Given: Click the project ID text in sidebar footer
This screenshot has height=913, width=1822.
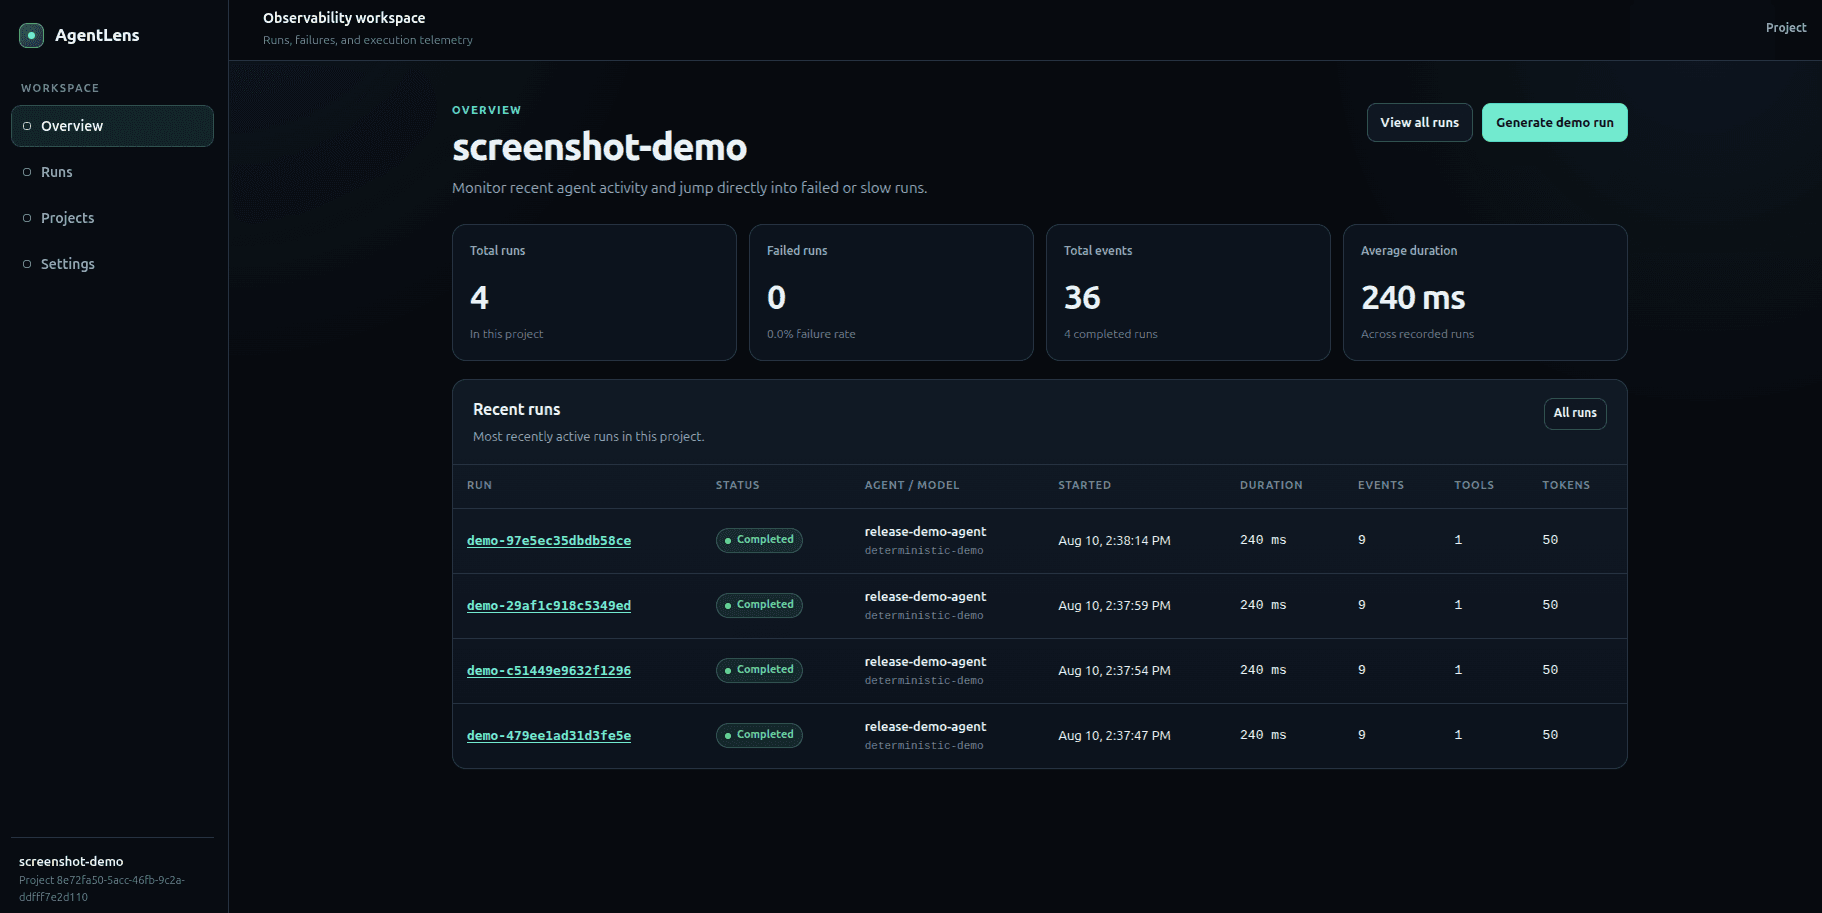Looking at the screenshot, I should pos(102,889).
